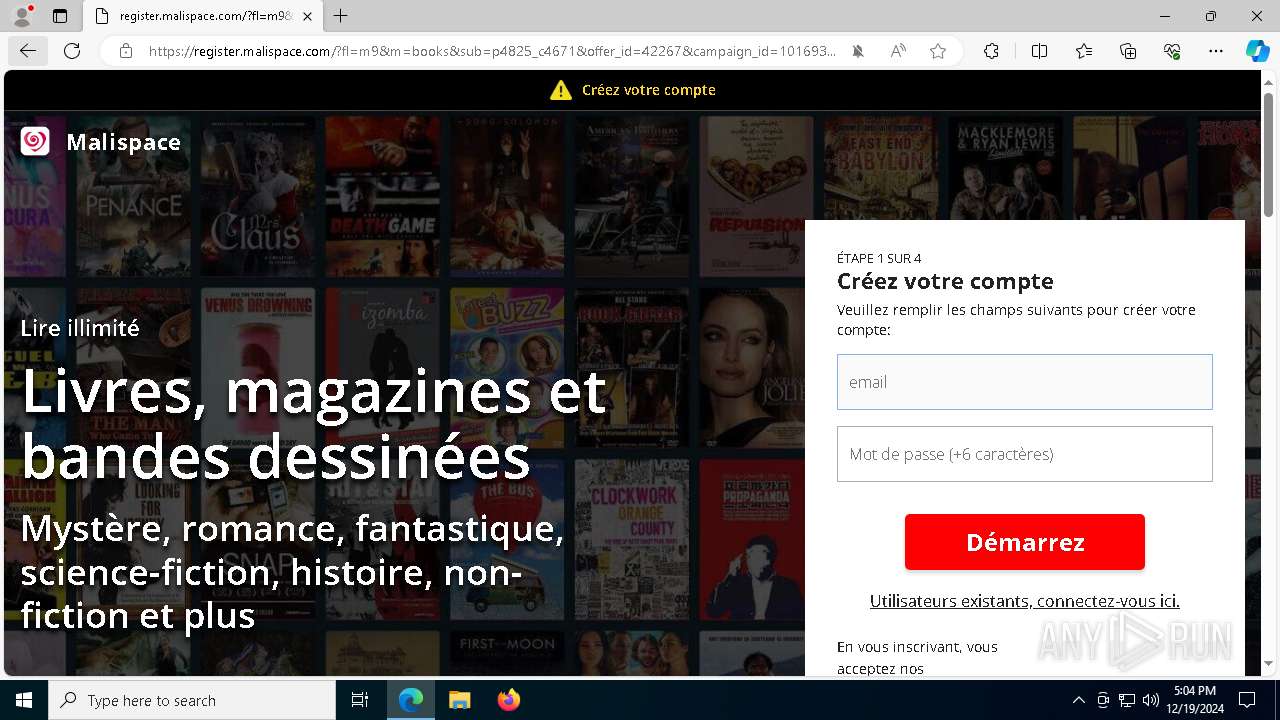Open the Windows Start menu
Viewport: 1280px width, 720px height.
tap(24, 700)
